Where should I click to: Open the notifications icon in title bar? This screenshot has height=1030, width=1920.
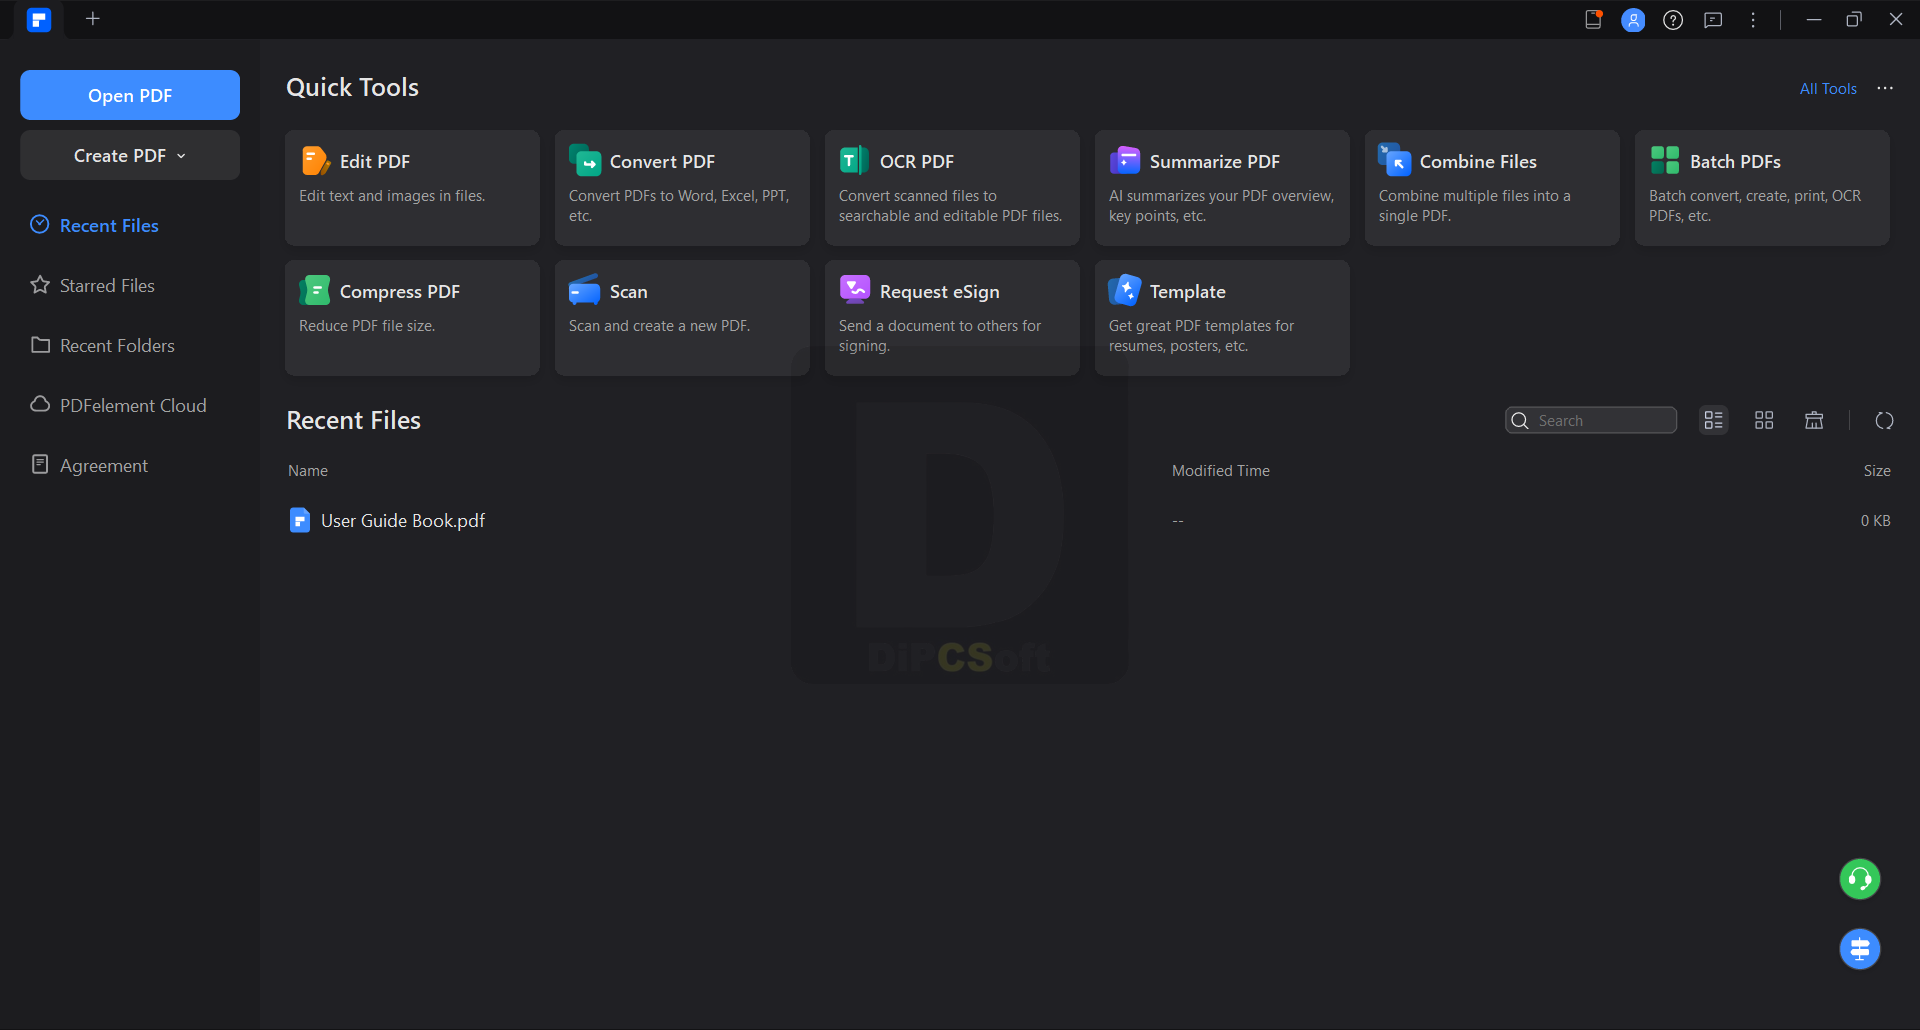1594,19
